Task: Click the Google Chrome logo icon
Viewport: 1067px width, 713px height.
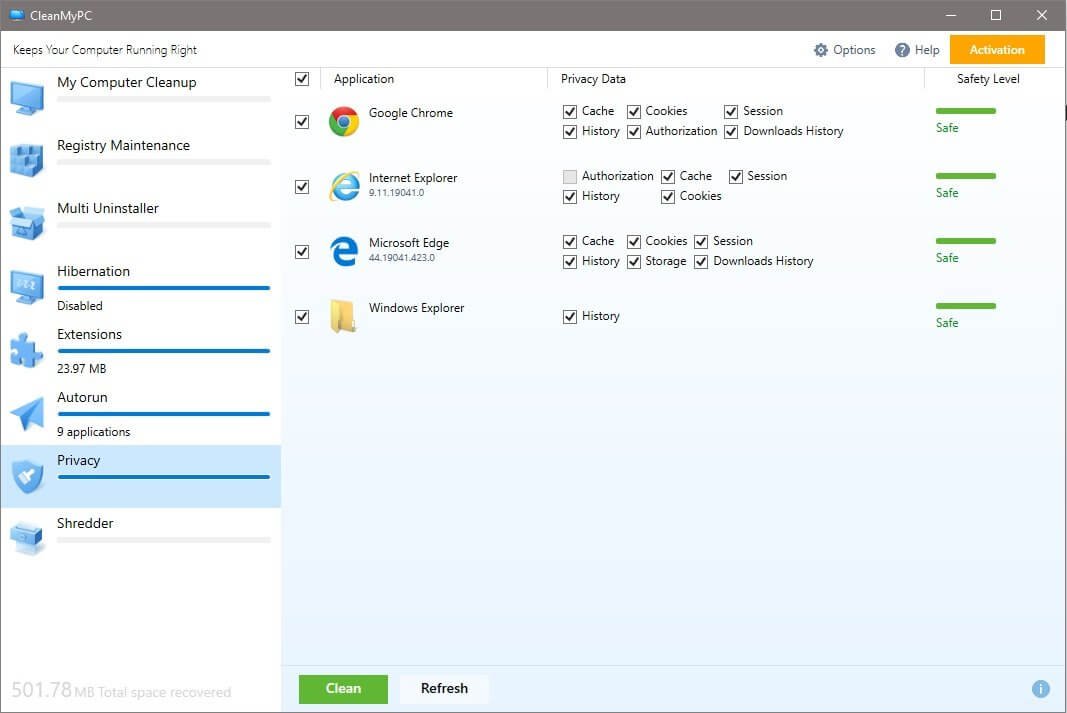Action: click(344, 122)
